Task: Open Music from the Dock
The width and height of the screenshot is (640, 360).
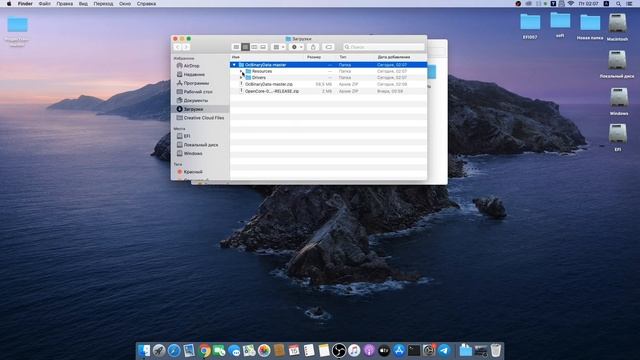Action: (354, 351)
